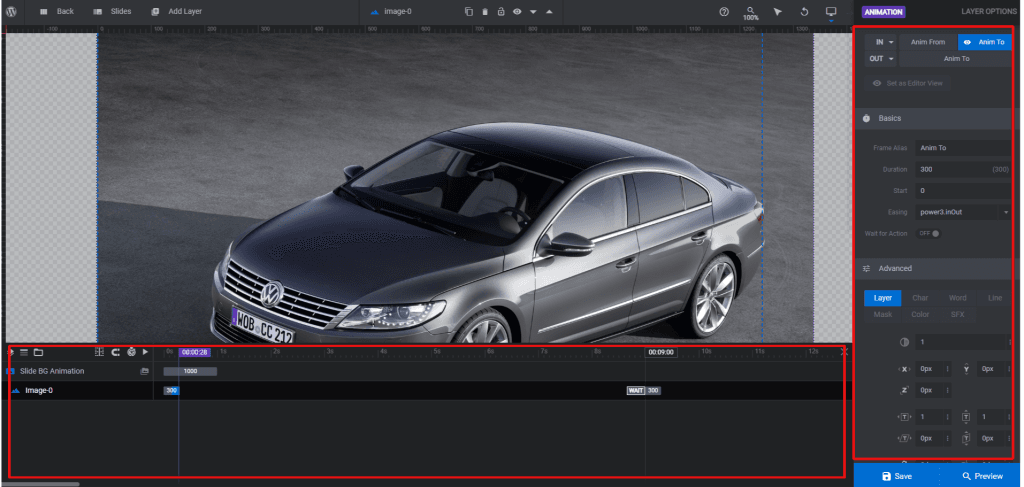Activate the pointer selection tool

(x=777, y=12)
